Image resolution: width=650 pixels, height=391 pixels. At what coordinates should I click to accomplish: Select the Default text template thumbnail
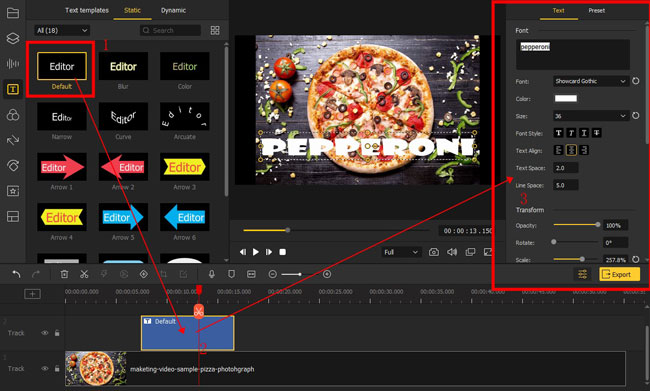click(62, 66)
